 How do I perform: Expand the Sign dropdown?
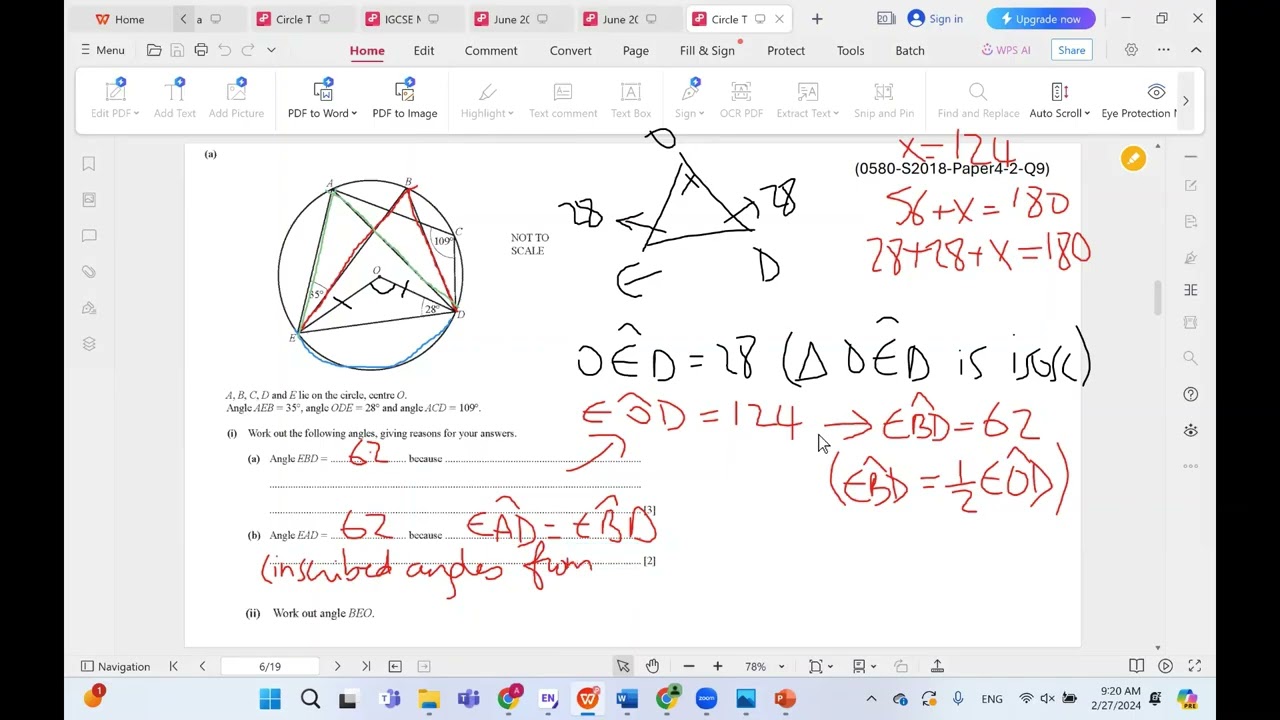[x=702, y=114]
